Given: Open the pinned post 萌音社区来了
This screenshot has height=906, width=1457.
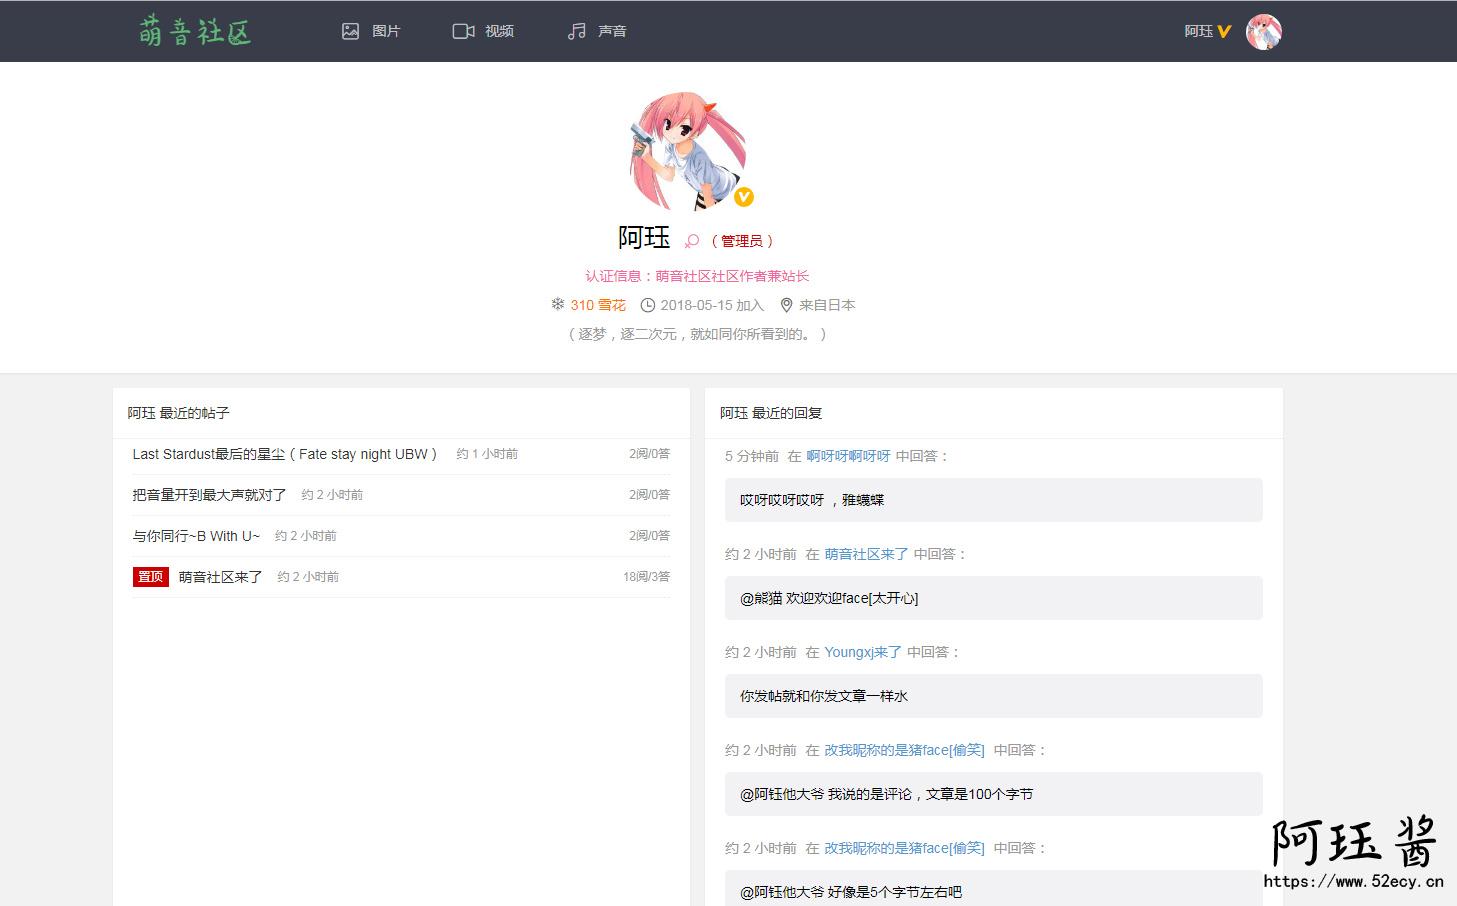Looking at the screenshot, I should pyautogui.click(x=220, y=577).
